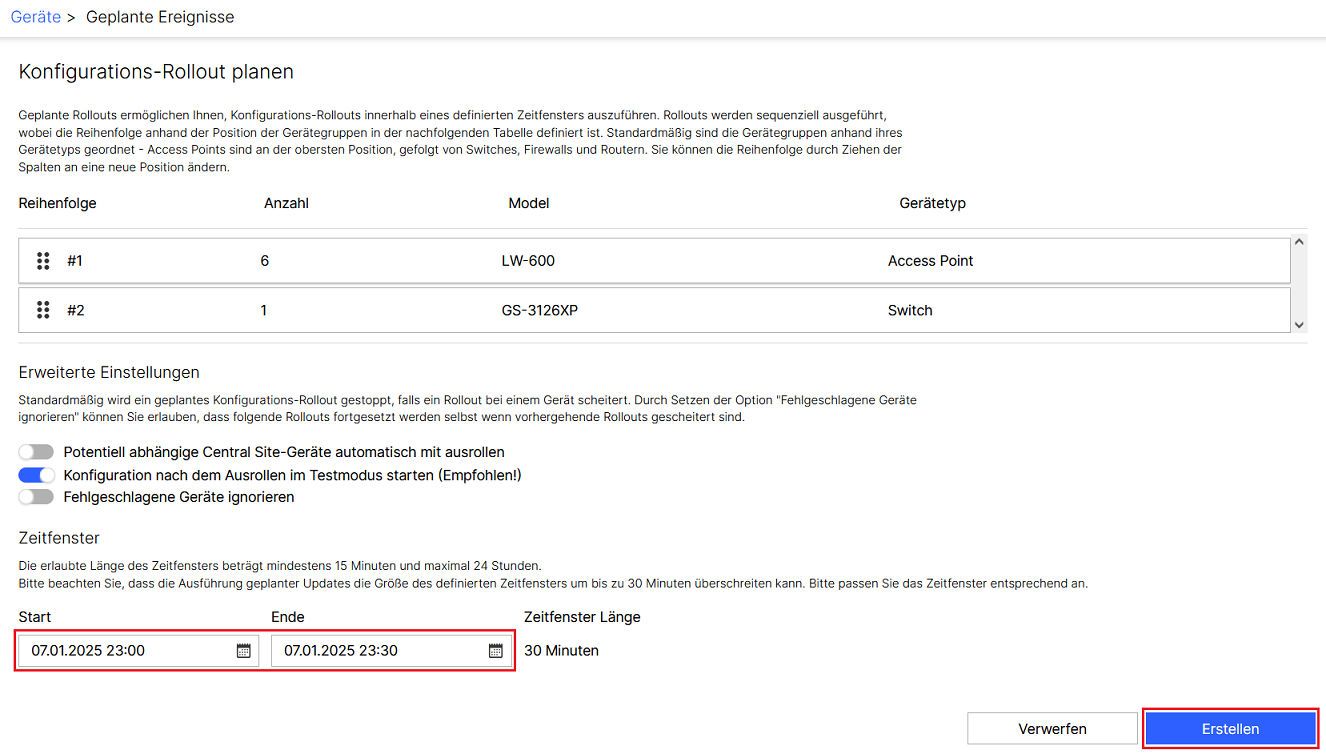Turn on Fehlgeschlagene Geräte ignorieren
This screenshot has height=754, width=1326.
pyautogui.click(x=36, y=497)
